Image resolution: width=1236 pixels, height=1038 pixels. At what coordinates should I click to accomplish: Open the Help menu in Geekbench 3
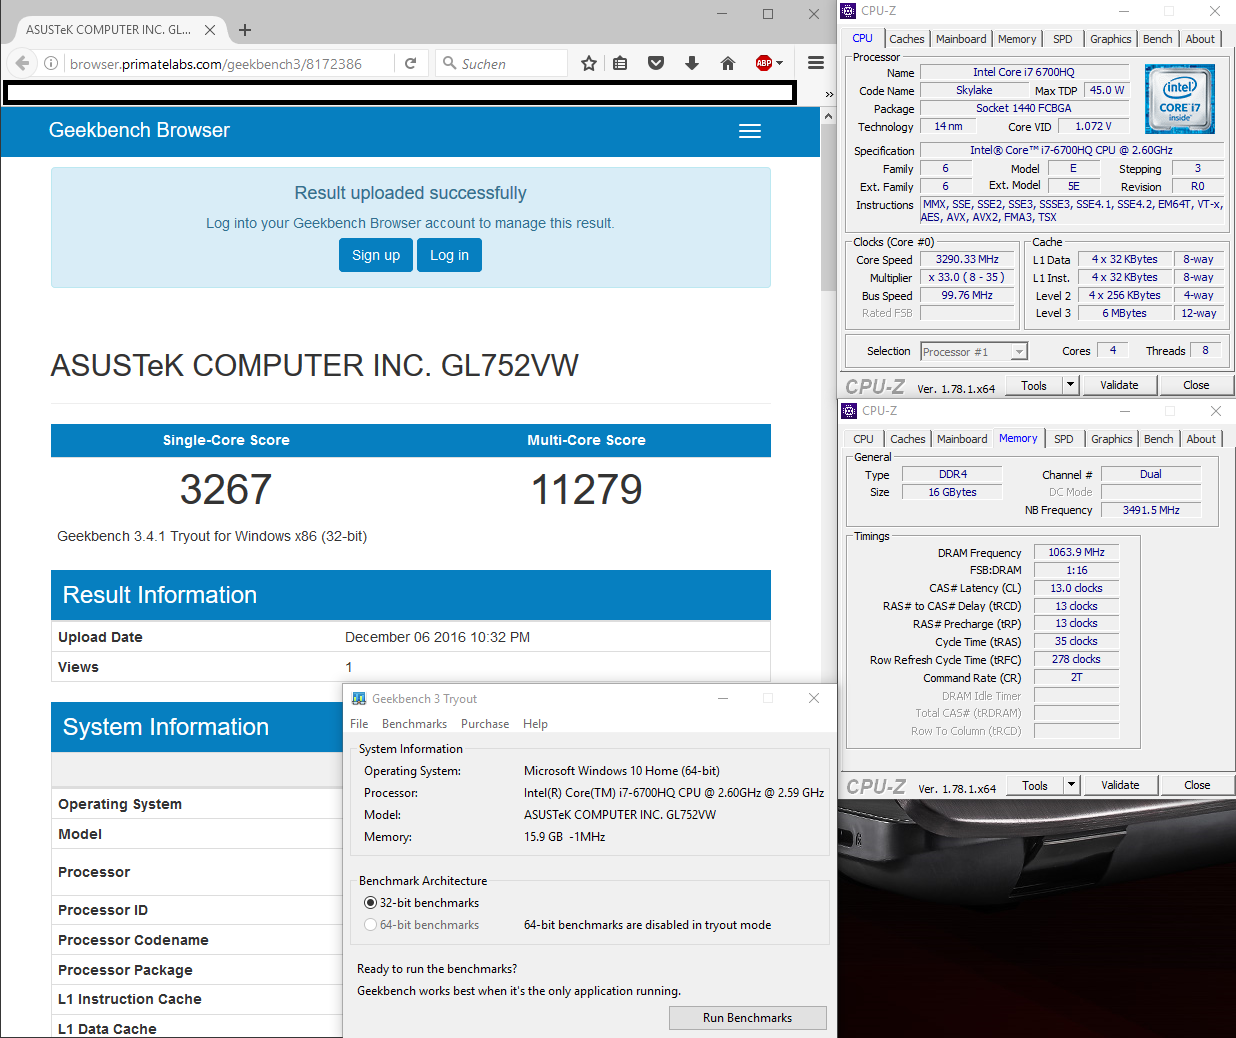535,724
